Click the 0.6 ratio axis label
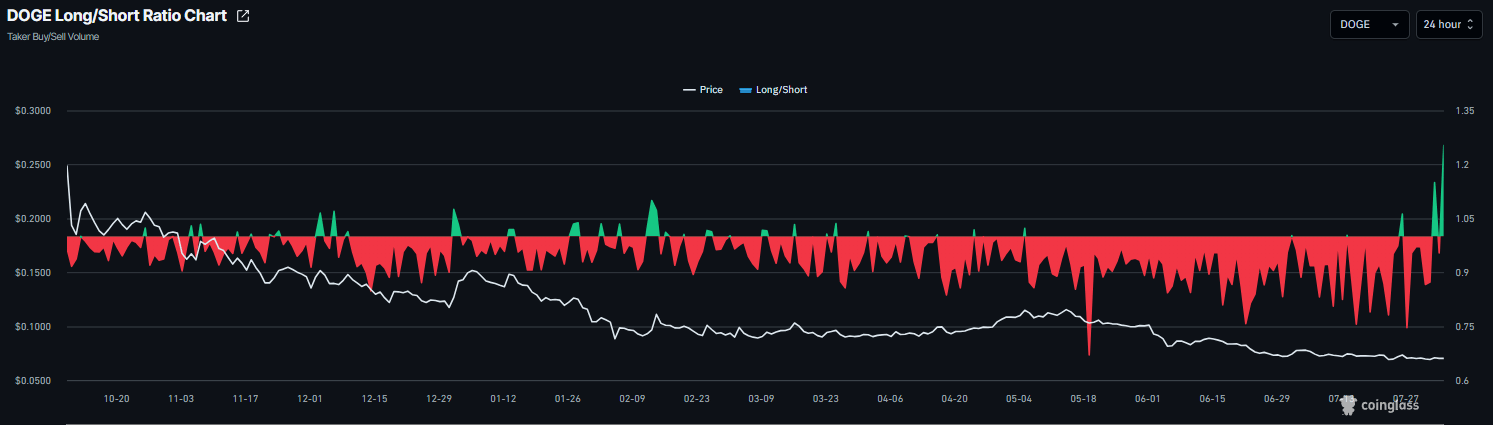Image resolution: width=1493 pixels, height=425 pixels. [1462, 380]
